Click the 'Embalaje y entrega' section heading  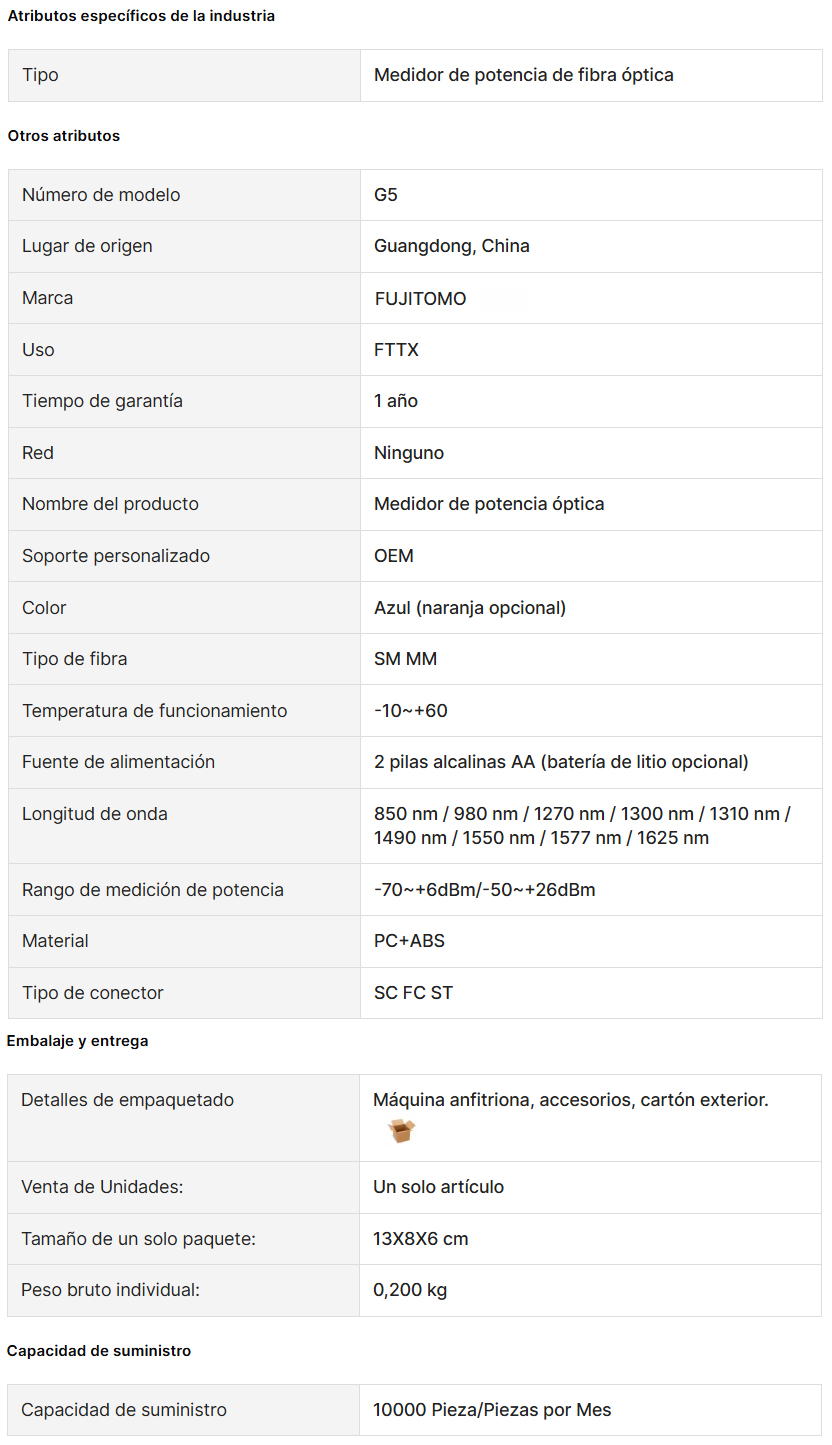pos(77,1041)
